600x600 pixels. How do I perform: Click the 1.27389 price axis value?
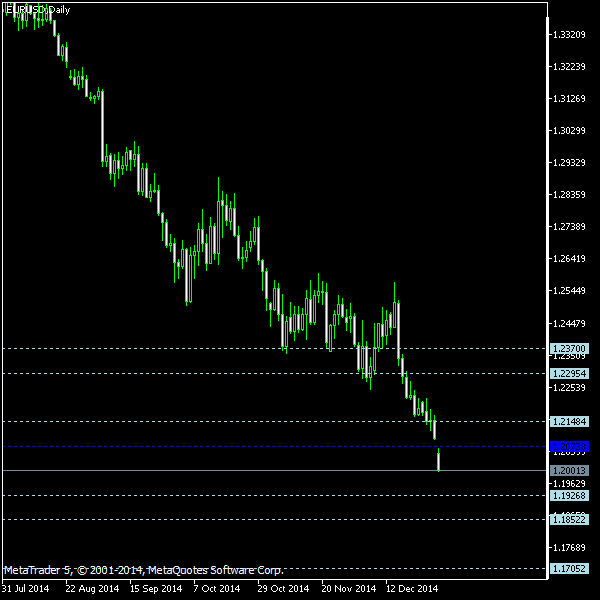[x=569, y=227]
